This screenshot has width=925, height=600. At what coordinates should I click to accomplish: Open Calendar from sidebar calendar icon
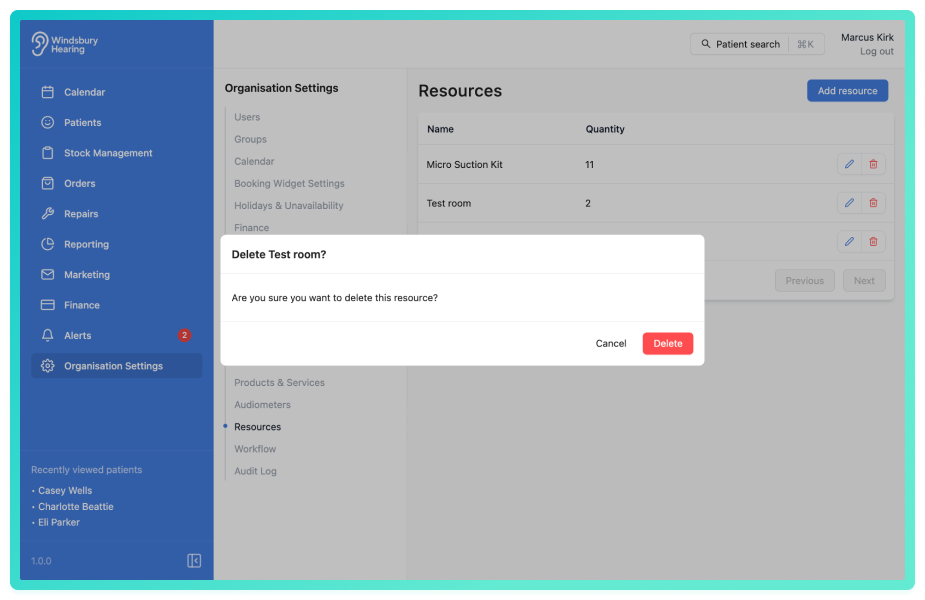point(48,92)
